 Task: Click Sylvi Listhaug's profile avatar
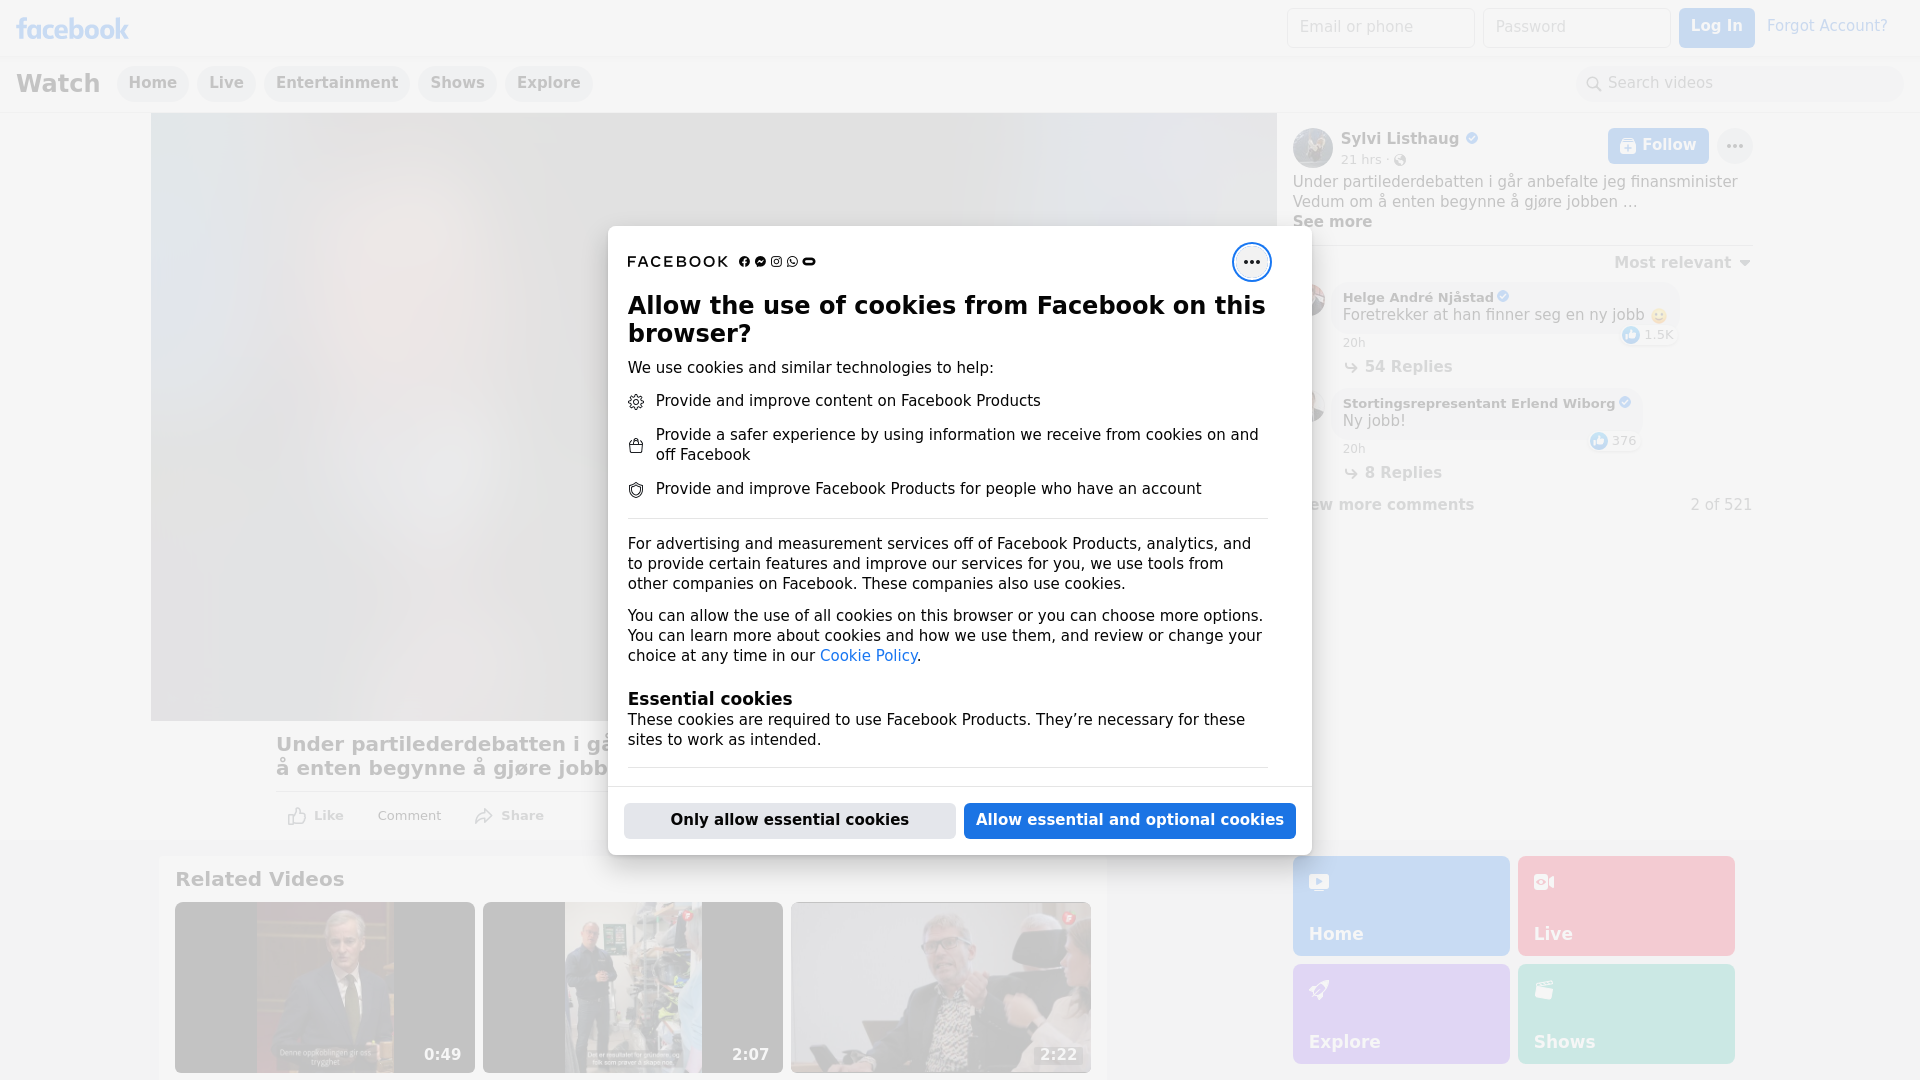click(x=1312, y=148)
